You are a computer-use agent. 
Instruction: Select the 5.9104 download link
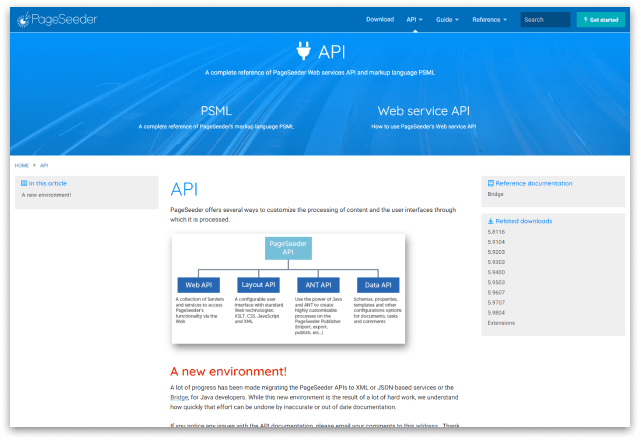click(x=496, y=242)
